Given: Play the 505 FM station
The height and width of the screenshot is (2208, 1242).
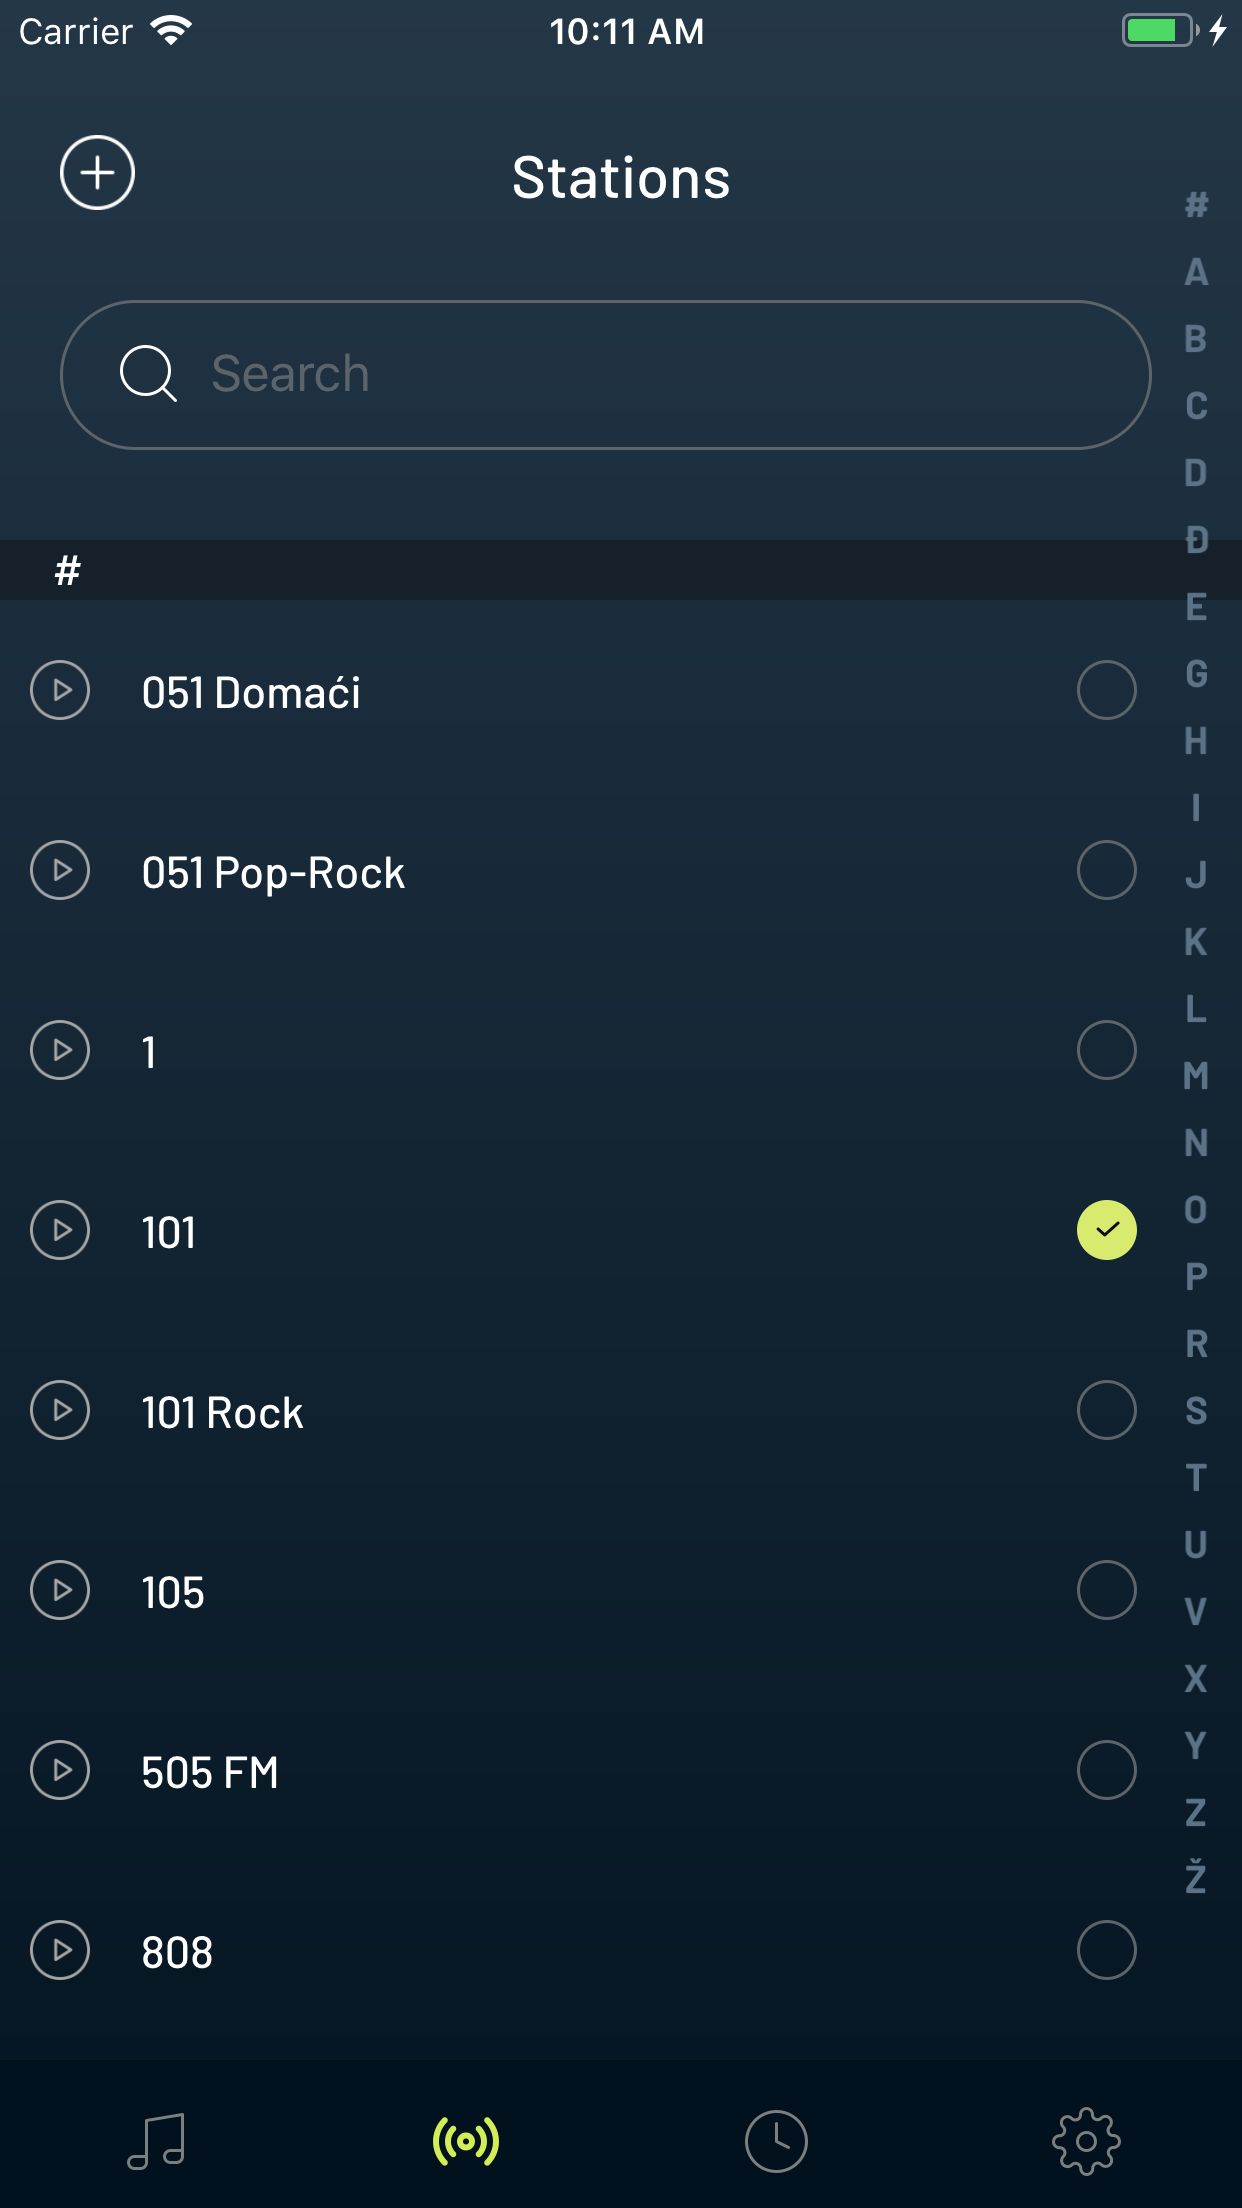Looking at the screenshot, I should (x=60, y=1770).
